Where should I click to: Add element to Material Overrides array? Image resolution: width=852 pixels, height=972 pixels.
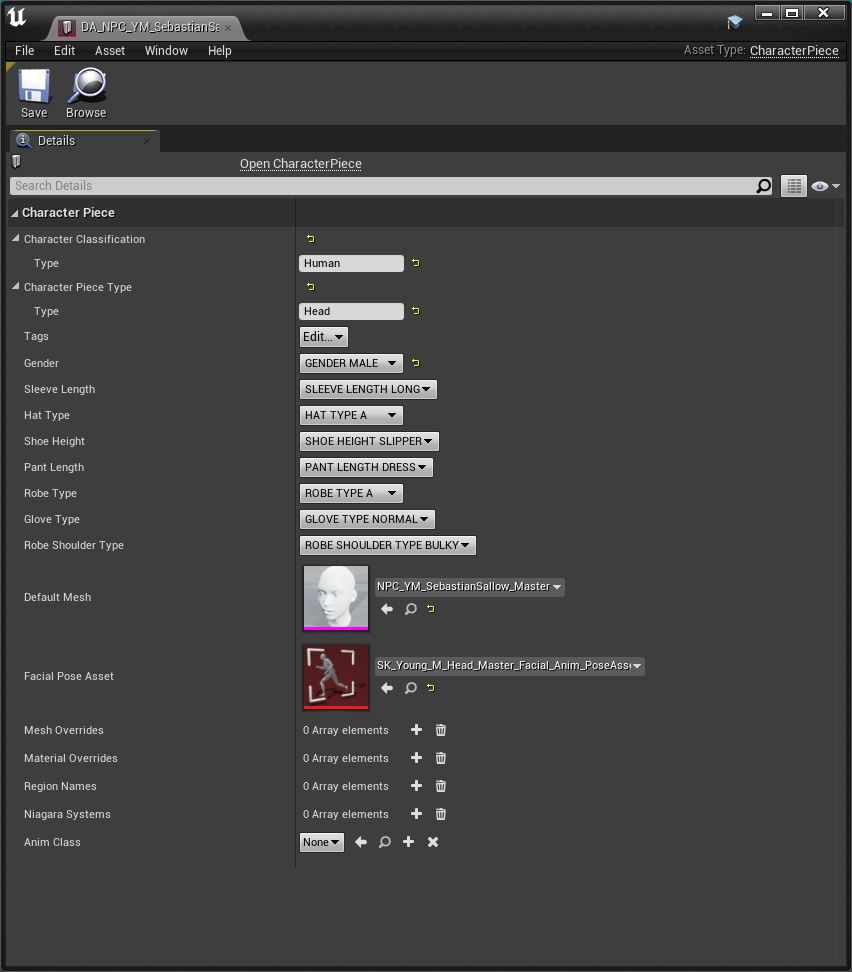point(417,758)
